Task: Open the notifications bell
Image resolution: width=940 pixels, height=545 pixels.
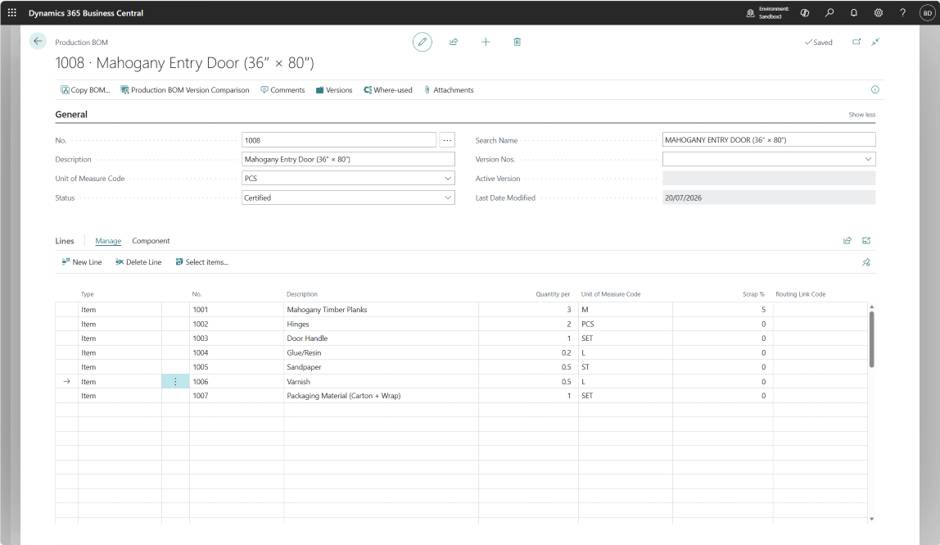Action: pyautogui.click(x=854, y=13)
